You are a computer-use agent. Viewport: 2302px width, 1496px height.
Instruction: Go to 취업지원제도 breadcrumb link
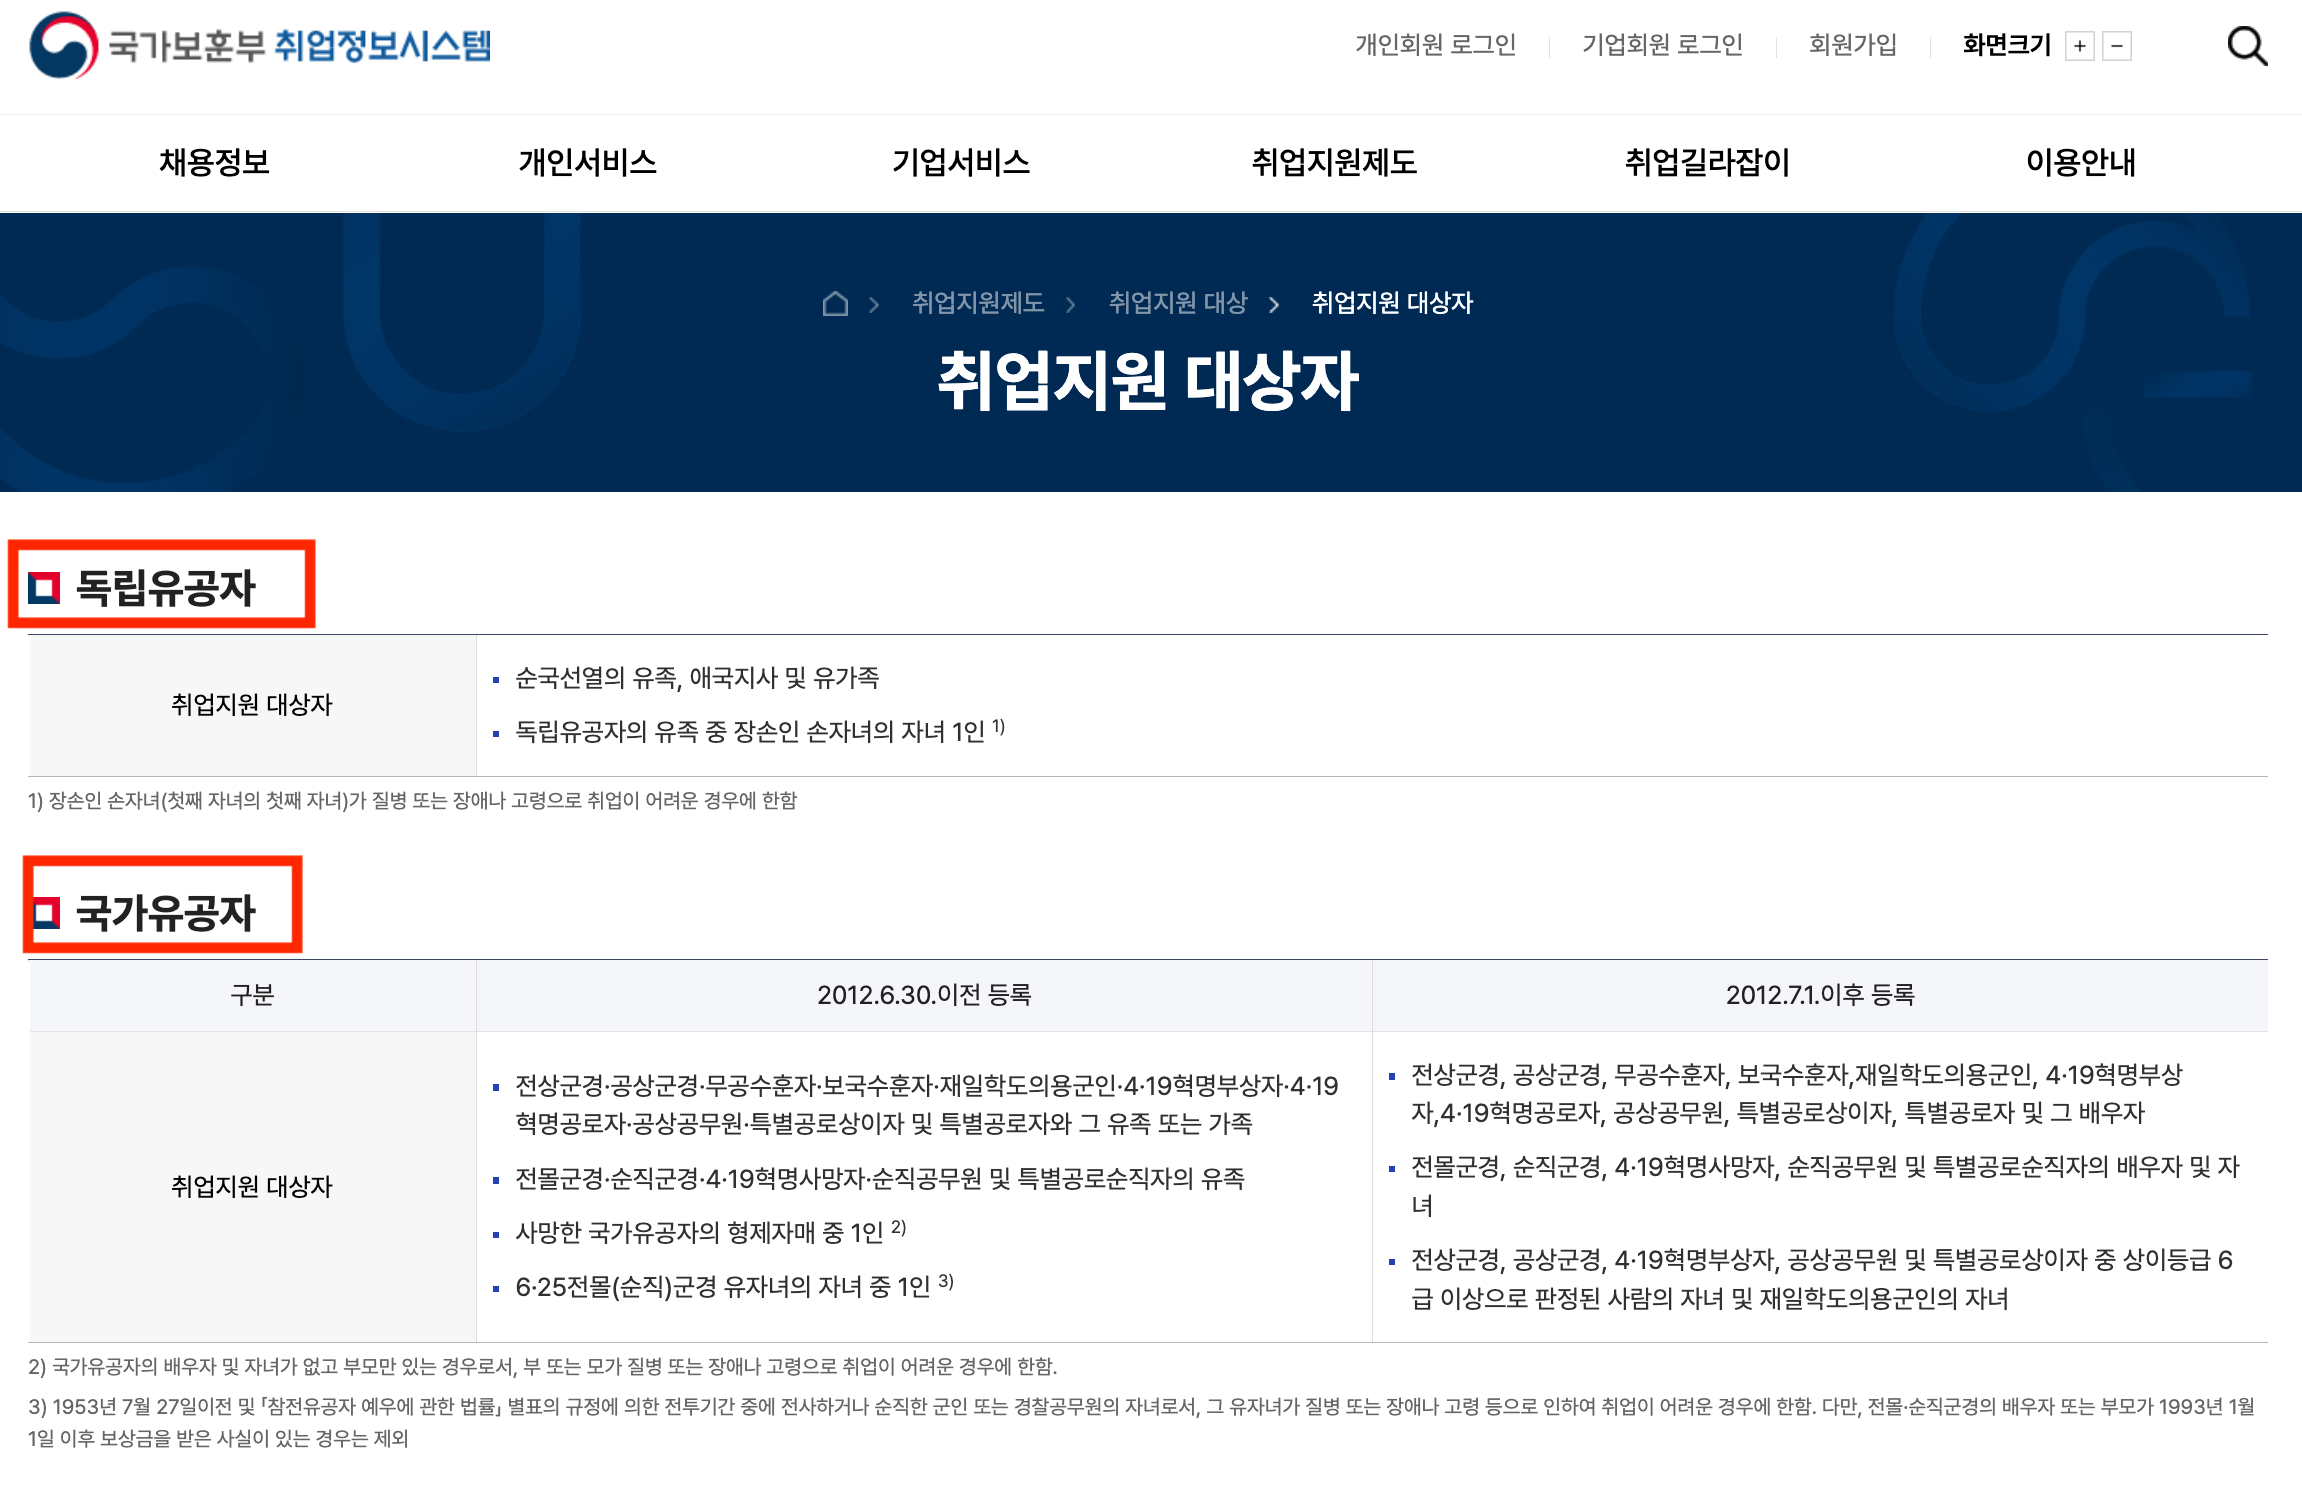[977, 303]
